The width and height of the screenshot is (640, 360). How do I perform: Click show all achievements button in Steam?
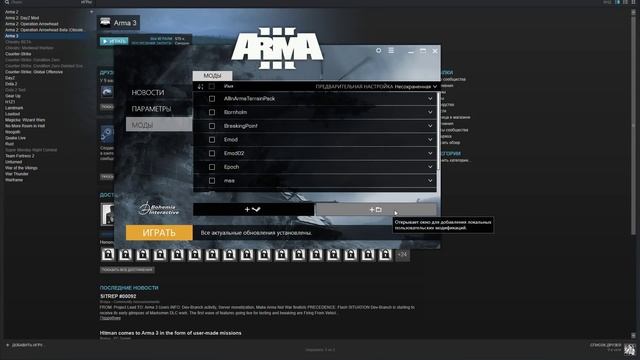point(127,270)
